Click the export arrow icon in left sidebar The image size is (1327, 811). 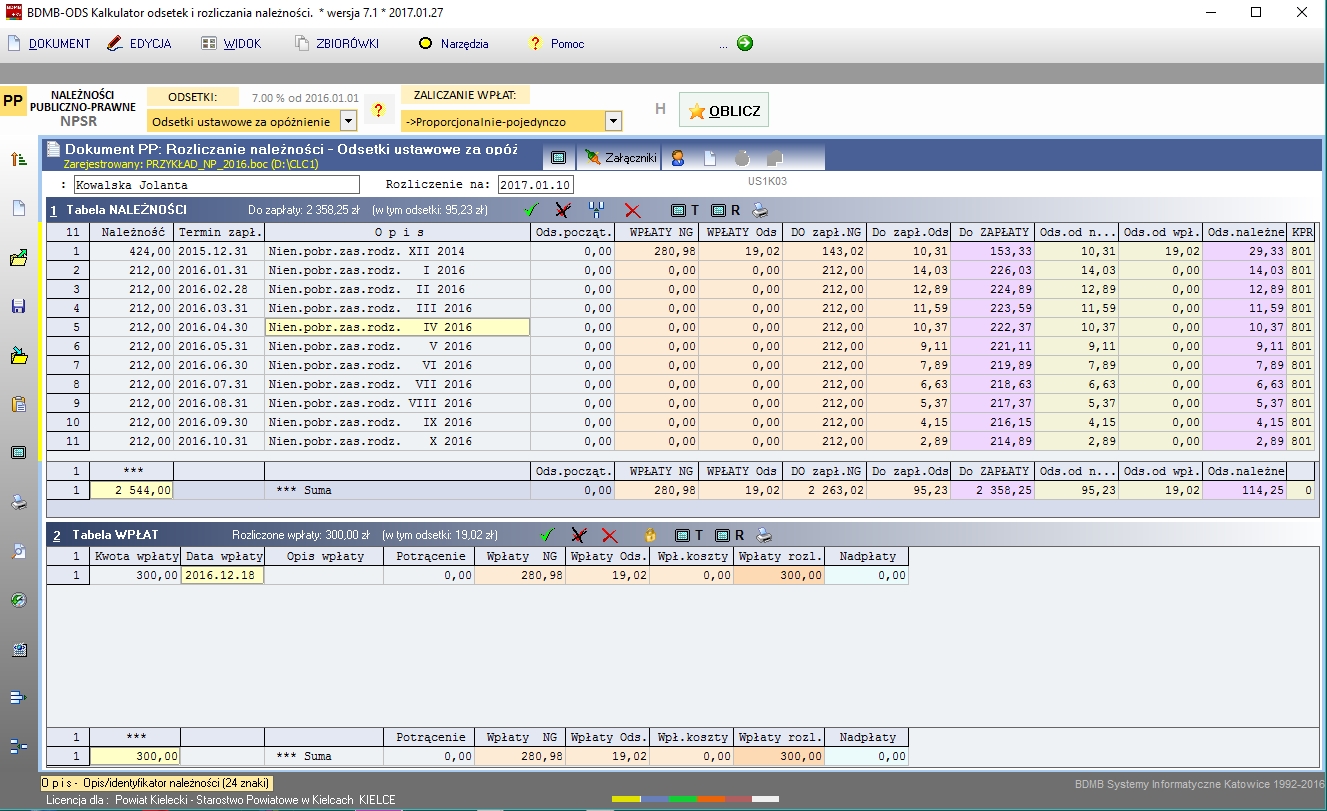(x=18, y=697)
